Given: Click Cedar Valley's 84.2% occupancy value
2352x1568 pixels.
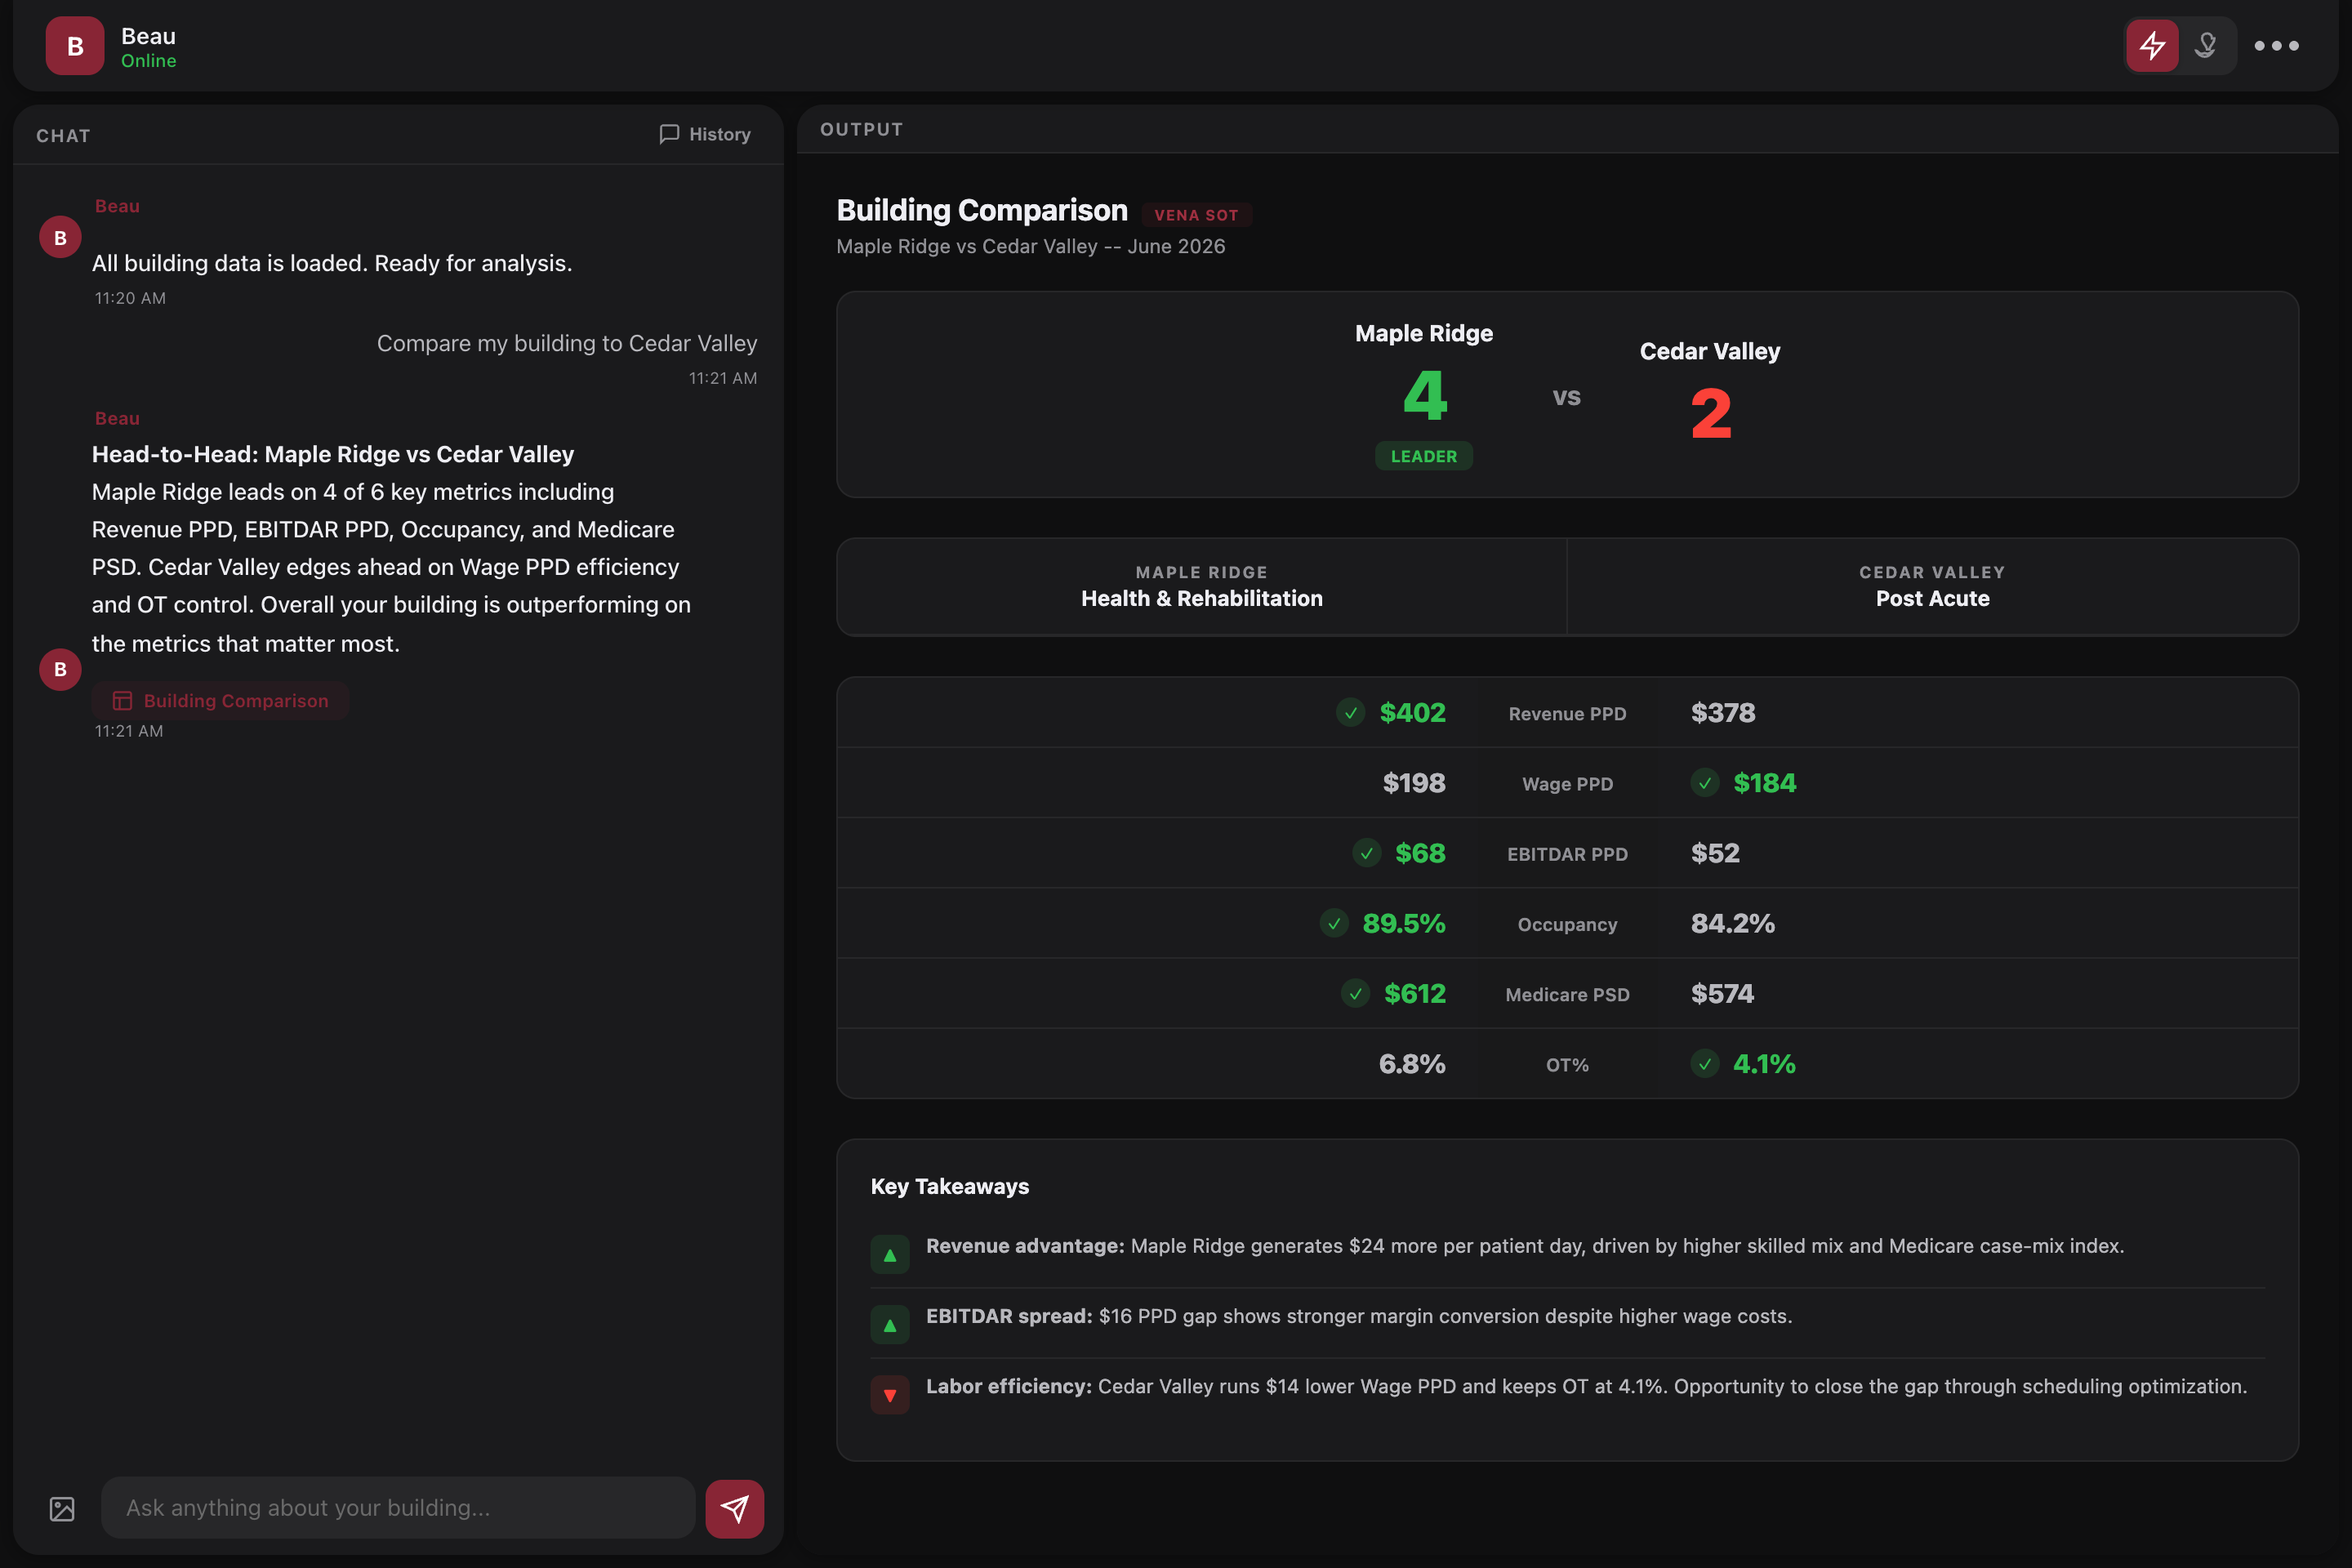Looking at the screenshot, I should [1733, 923].
